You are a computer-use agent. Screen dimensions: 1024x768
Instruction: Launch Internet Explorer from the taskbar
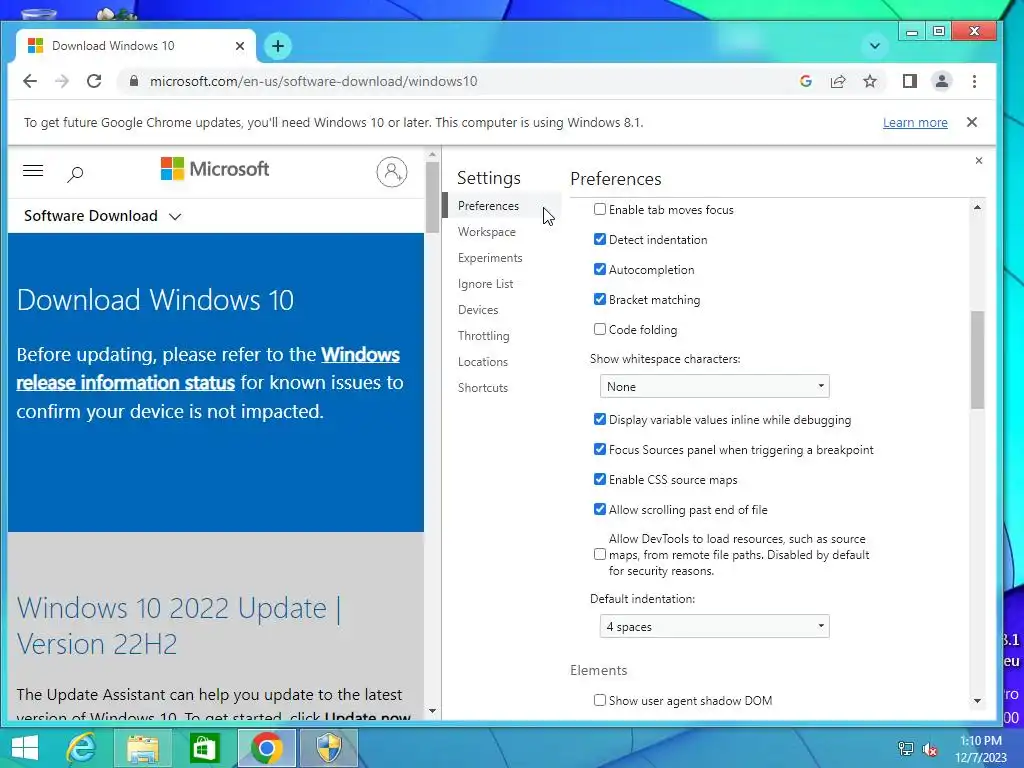(82, 748)
